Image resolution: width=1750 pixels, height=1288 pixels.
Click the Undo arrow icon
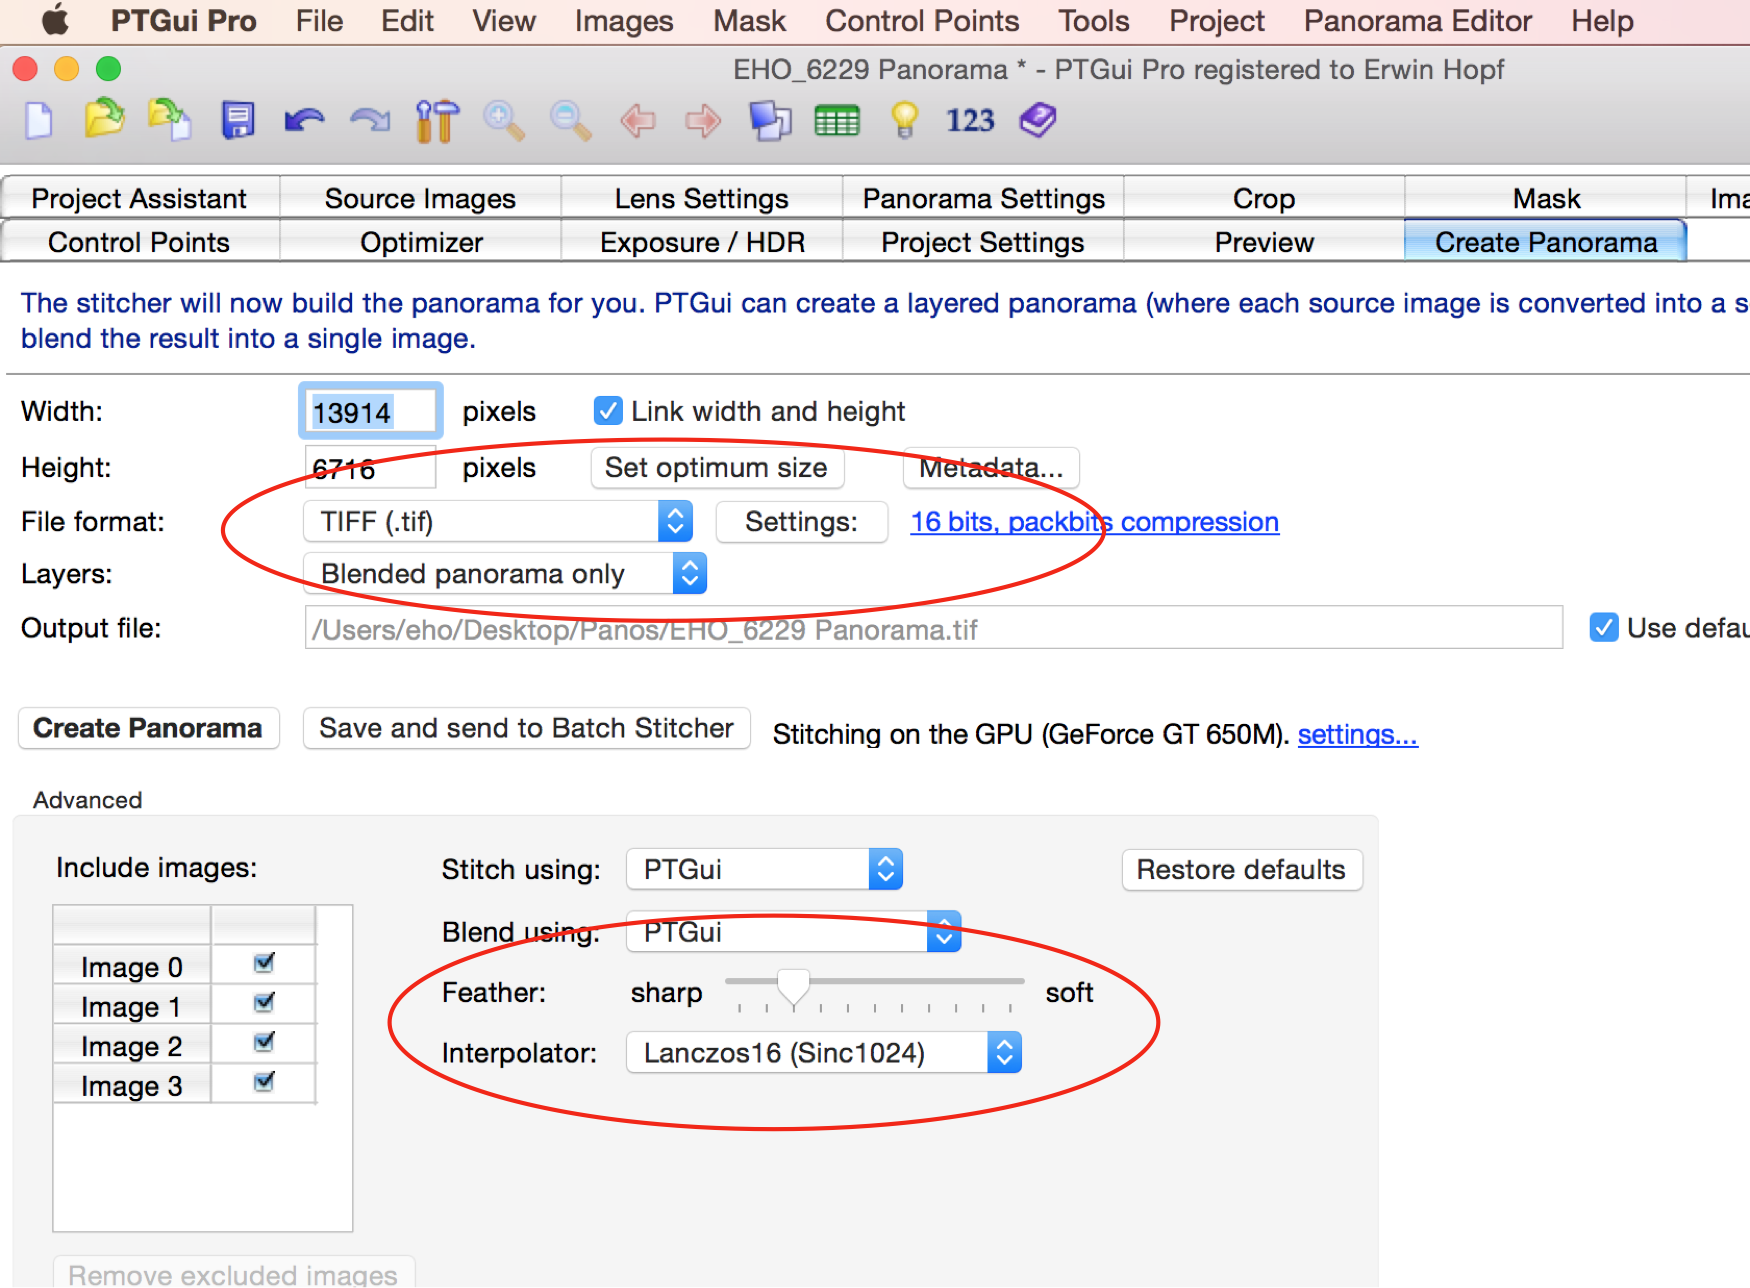coord(304,120)
